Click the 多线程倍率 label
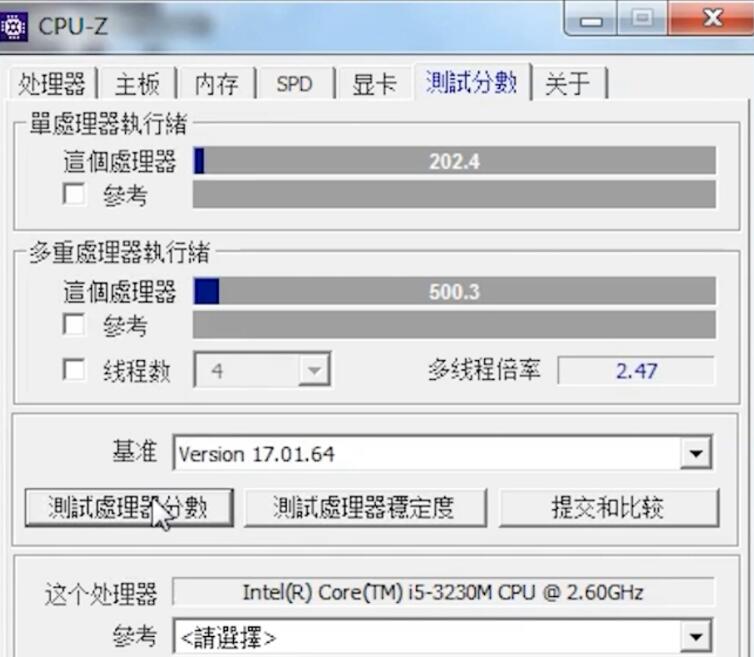754x657 pixels. [x=484, y=370]
